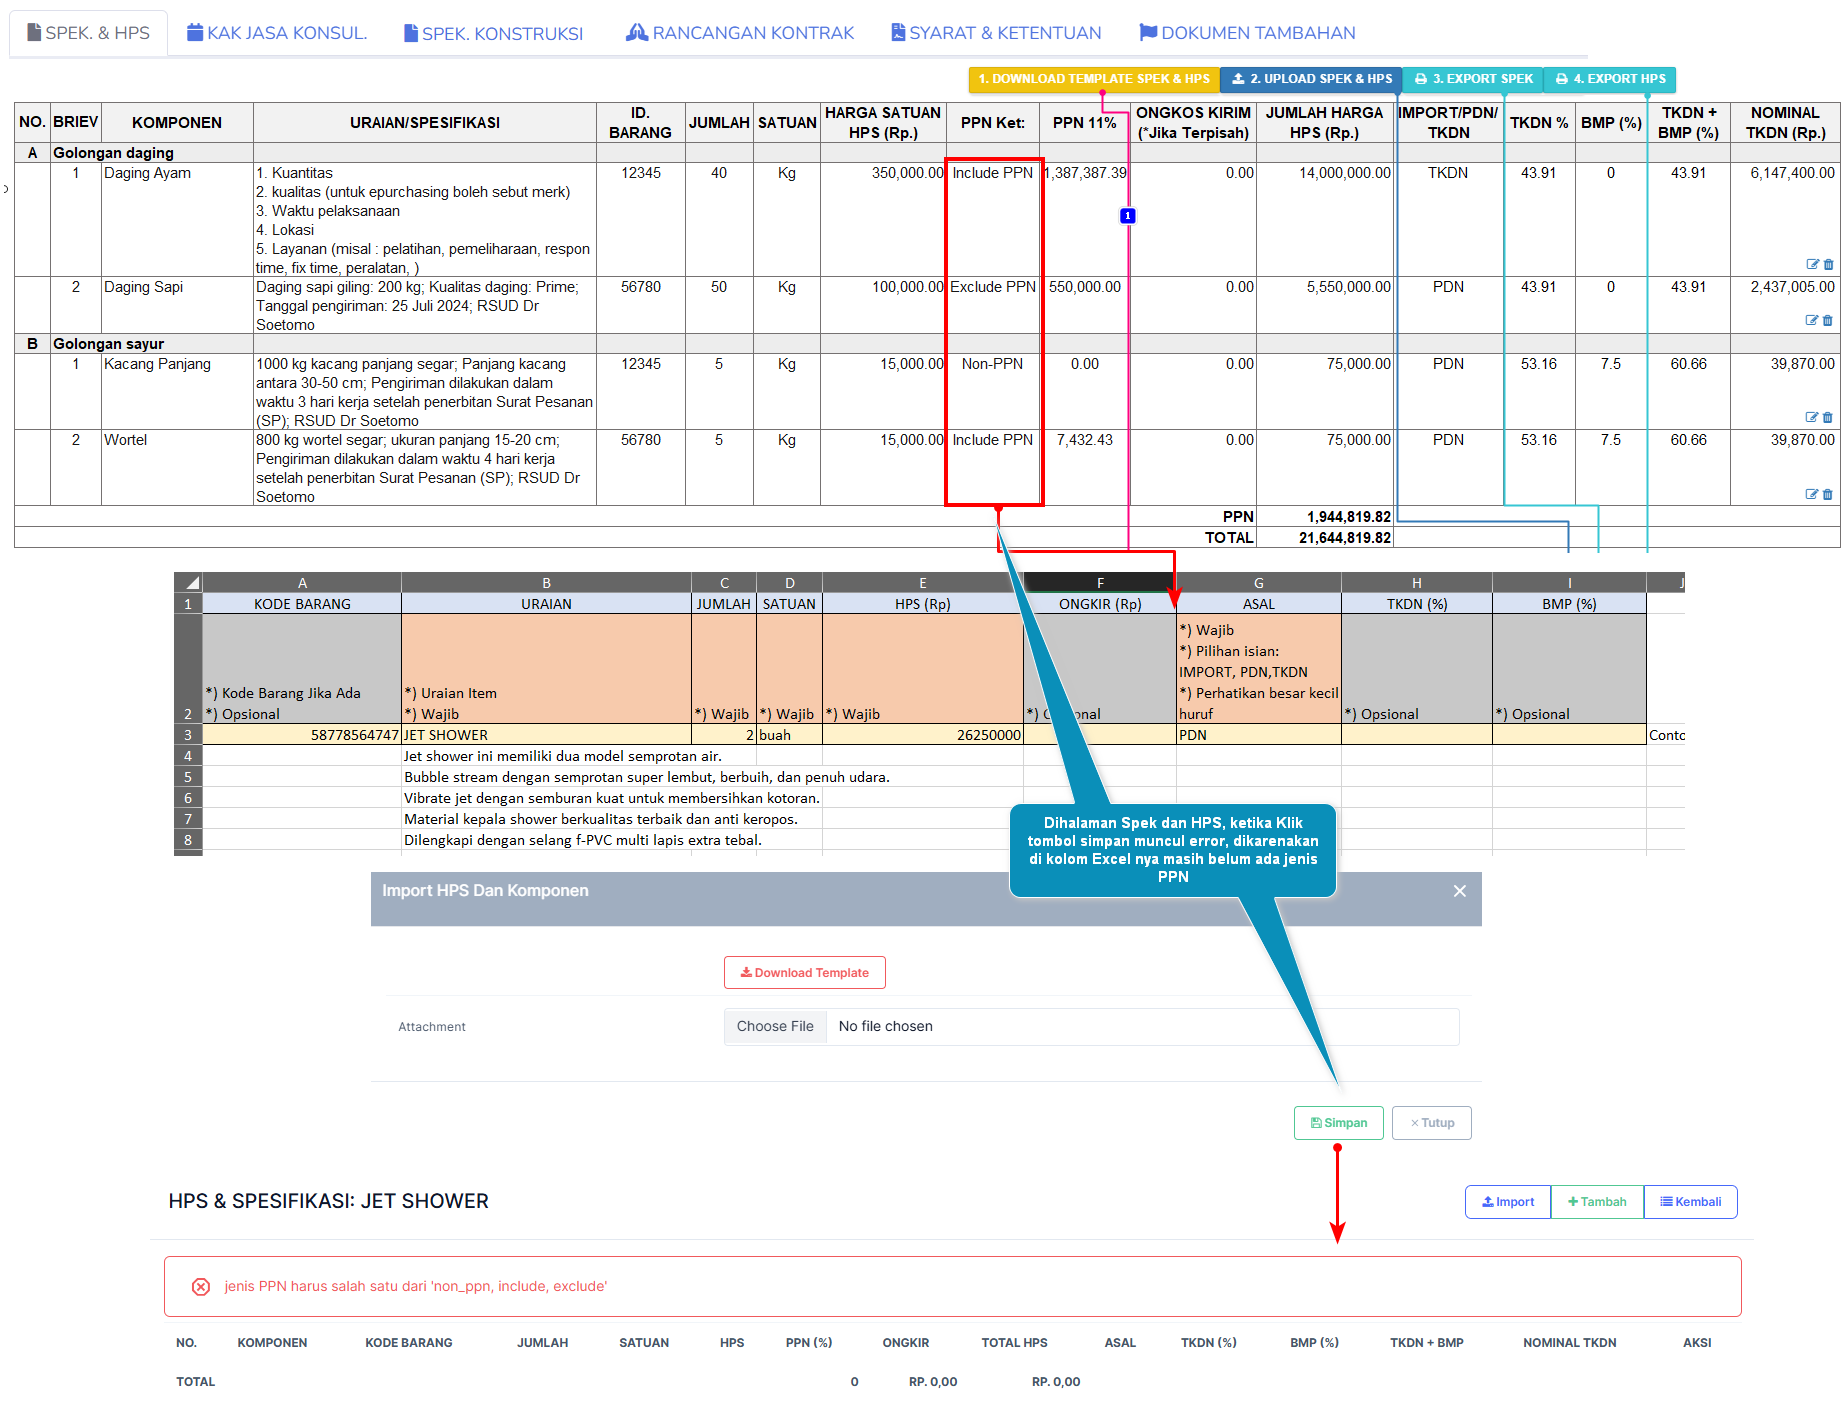This screenshot has height=1406, width=1847.
Task: Click the 'Non-PPN' cell
Action: pos(993,392)
